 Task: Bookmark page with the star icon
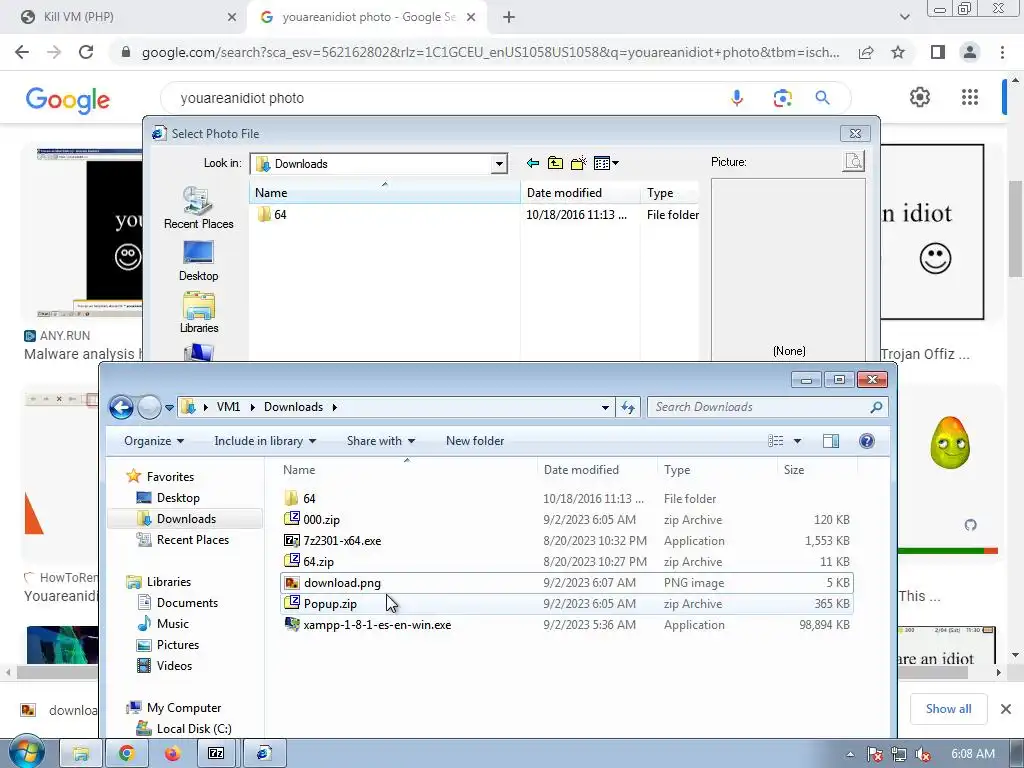(898, 52)
